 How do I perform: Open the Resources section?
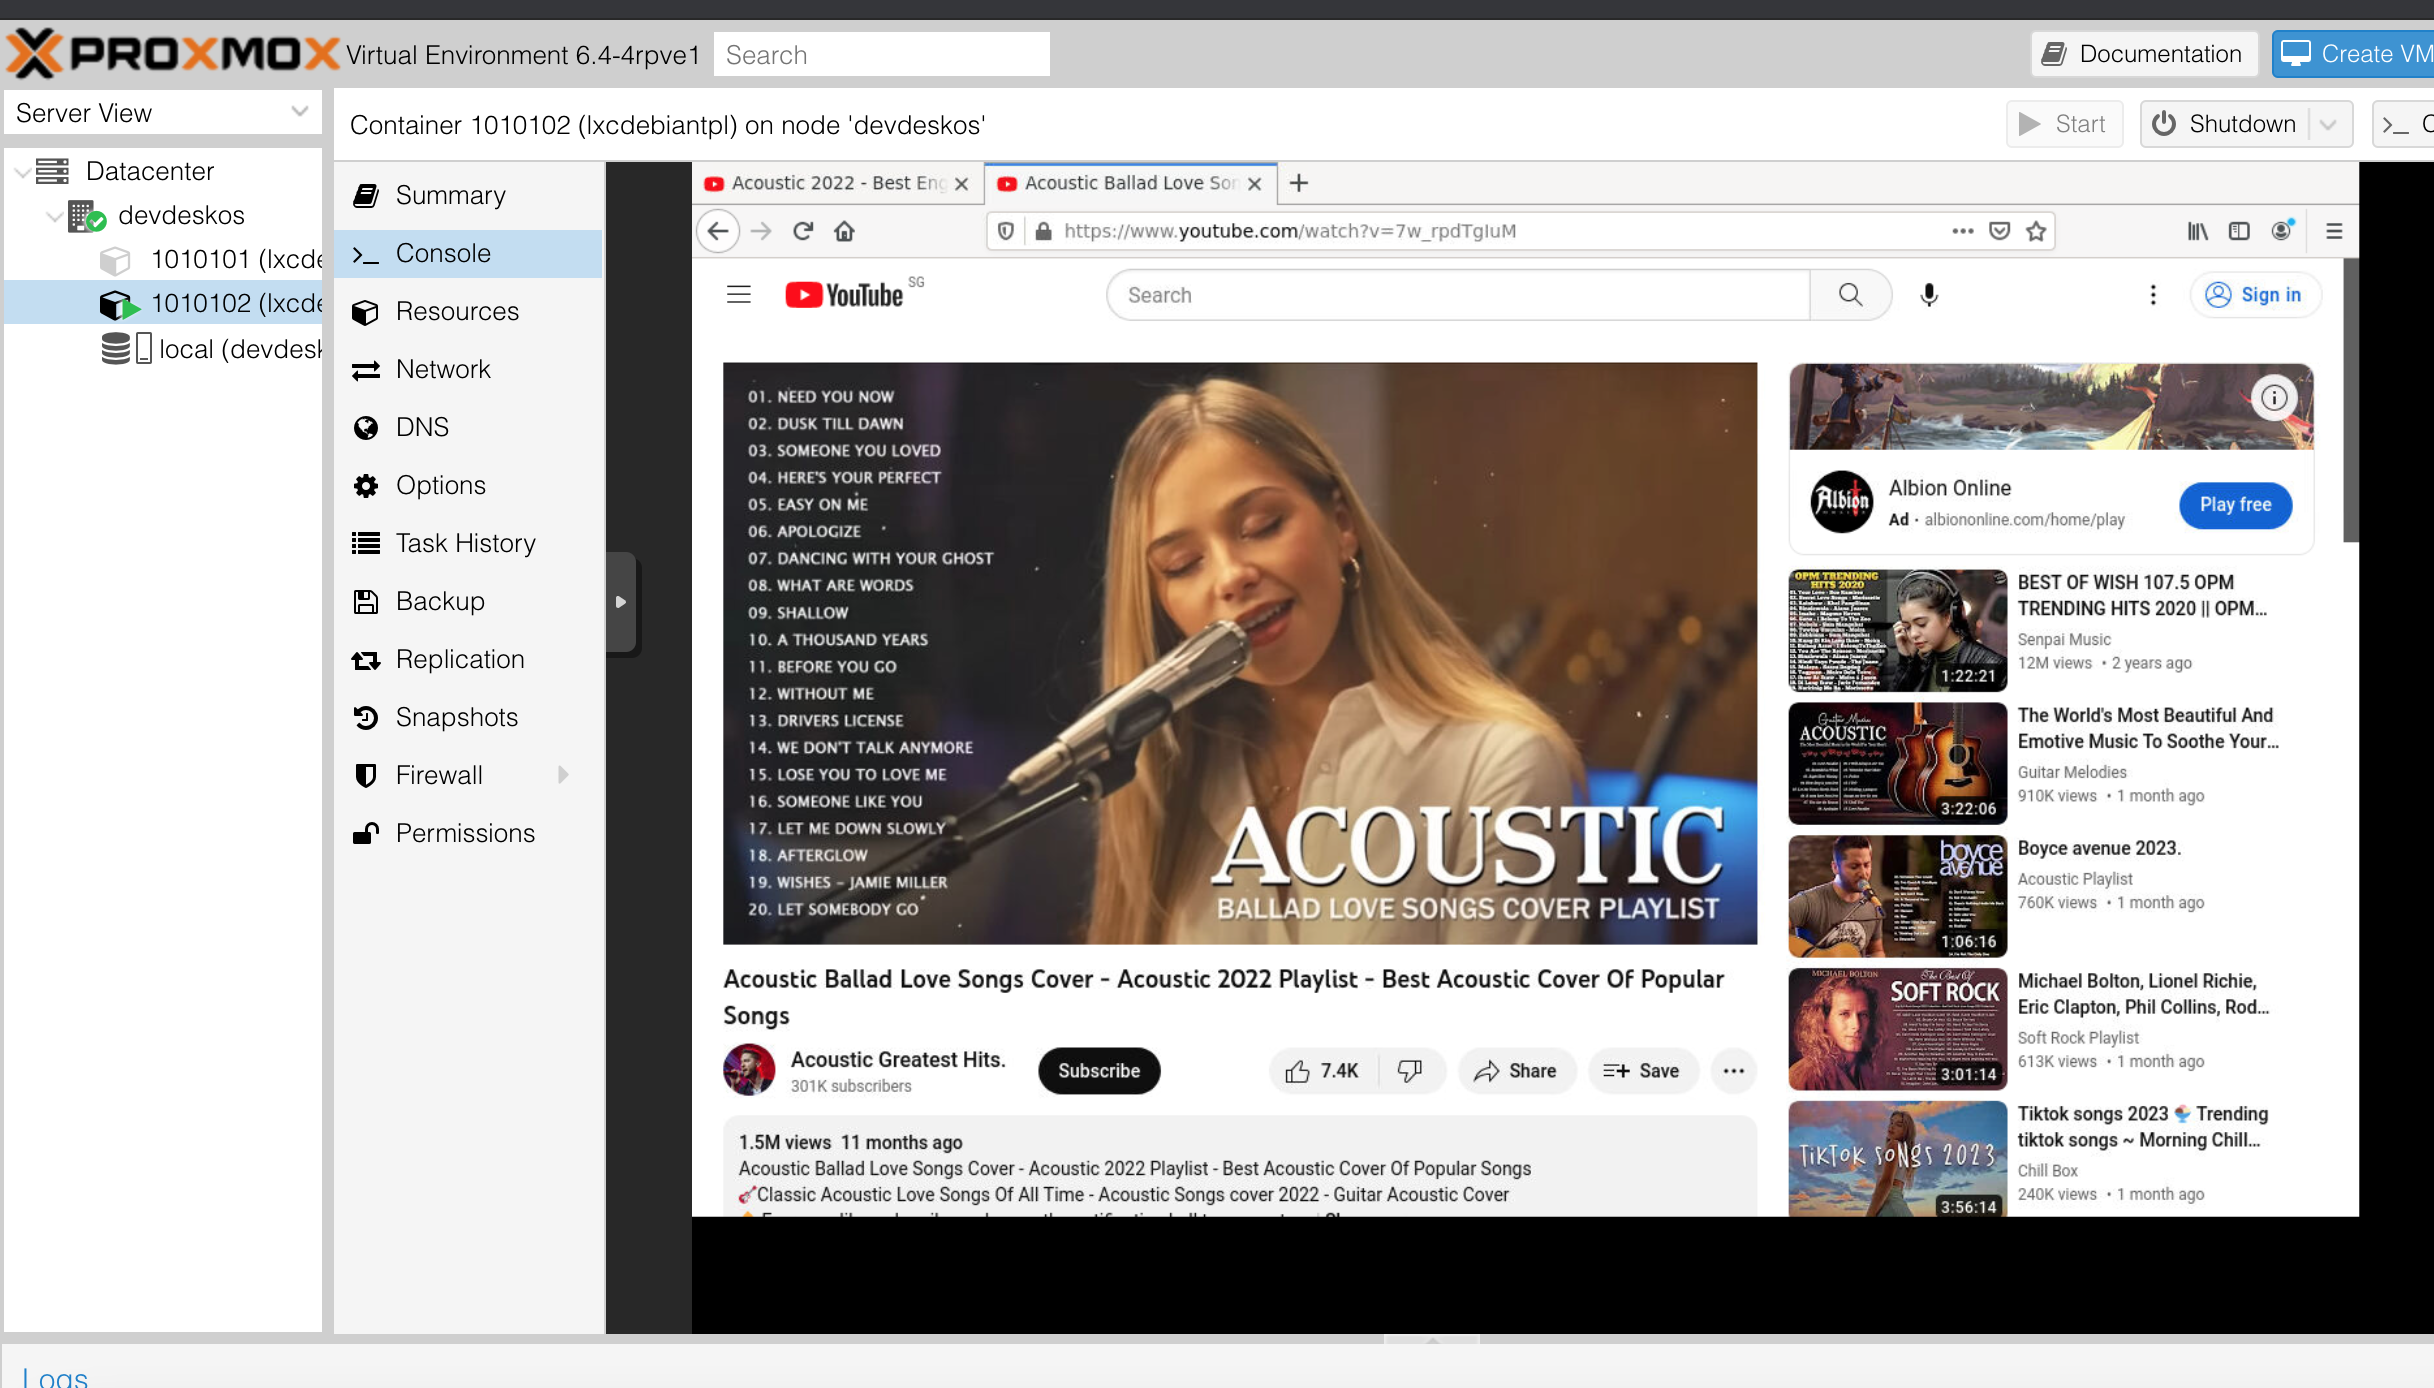pyautogui.click(x=468, y=311)
